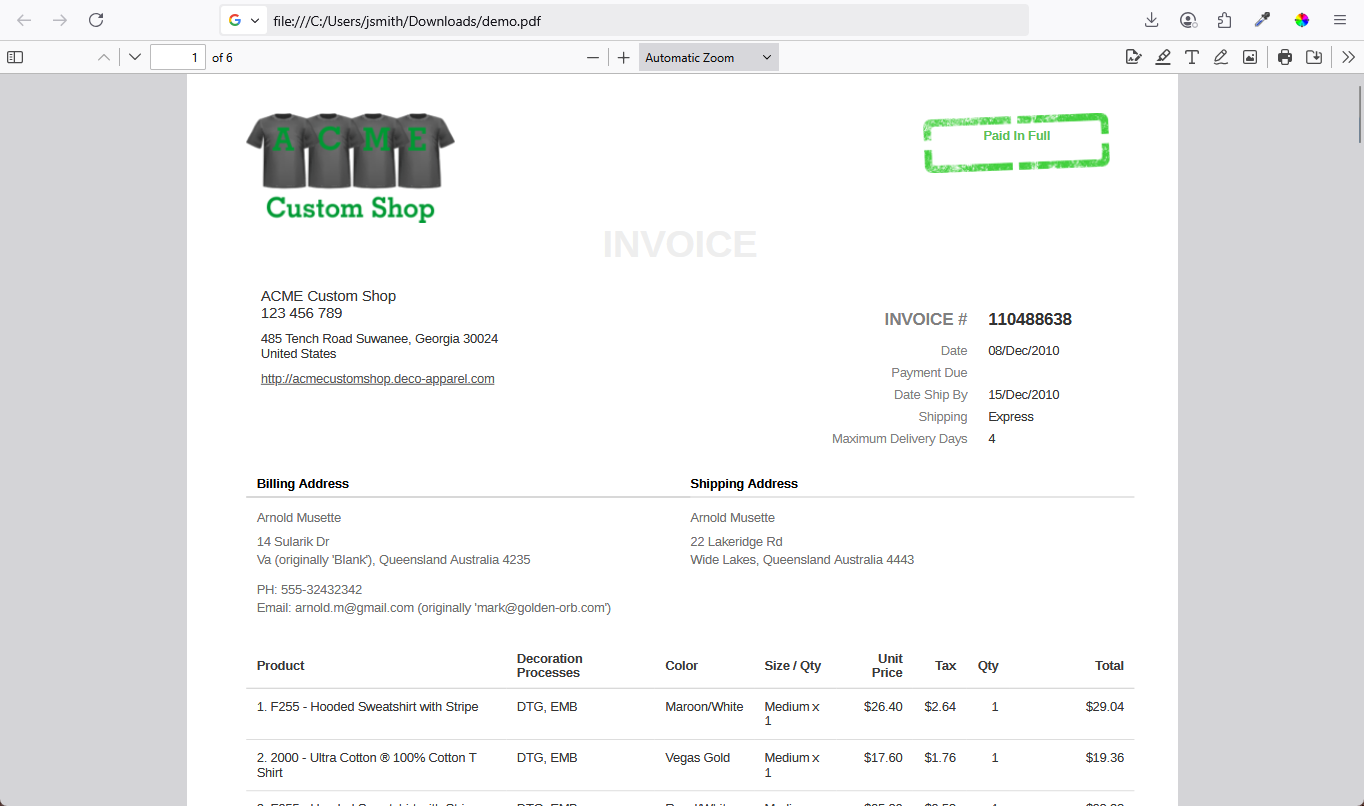The image size is (1364, 806).
Task: Click the page number input field
Action: point(178,58)
